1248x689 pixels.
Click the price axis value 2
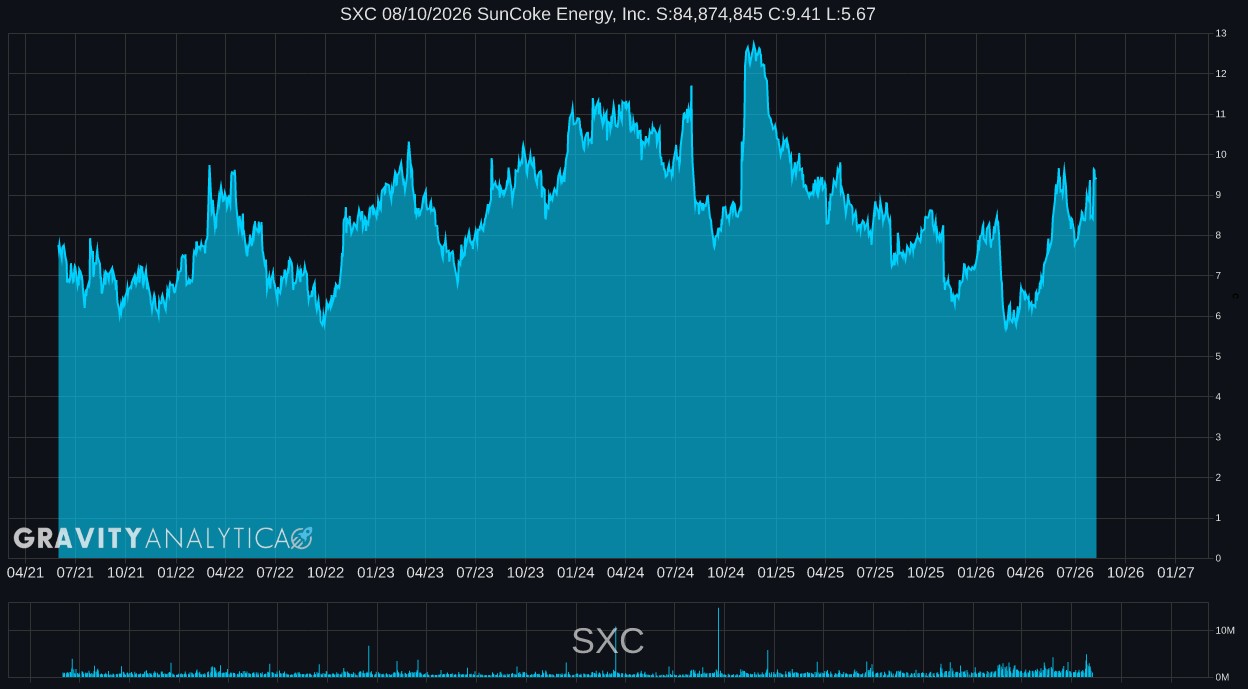point(1218,478)
